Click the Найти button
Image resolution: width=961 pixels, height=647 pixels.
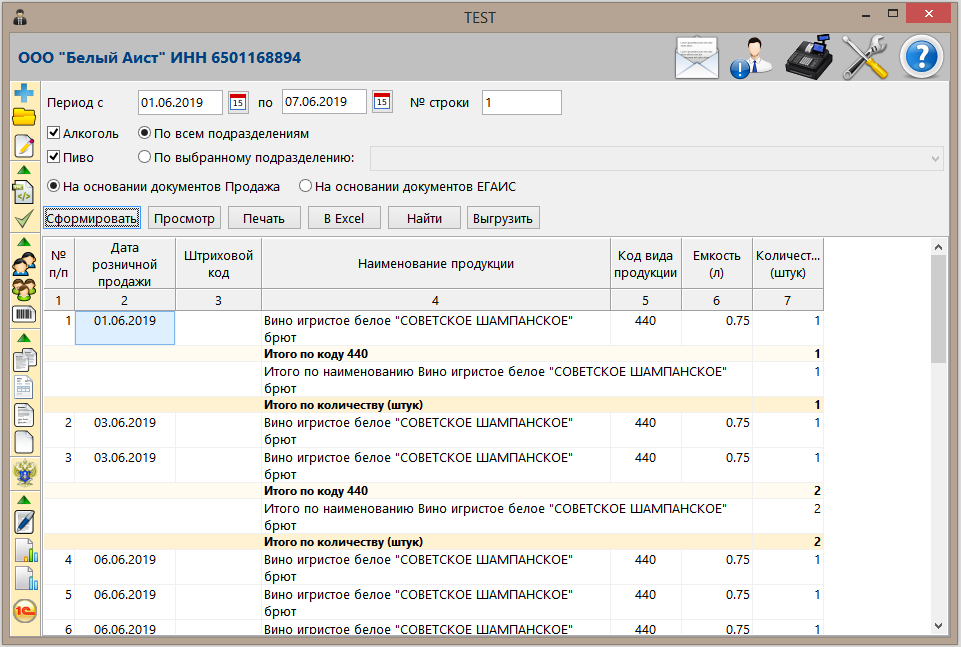(424, 218)
